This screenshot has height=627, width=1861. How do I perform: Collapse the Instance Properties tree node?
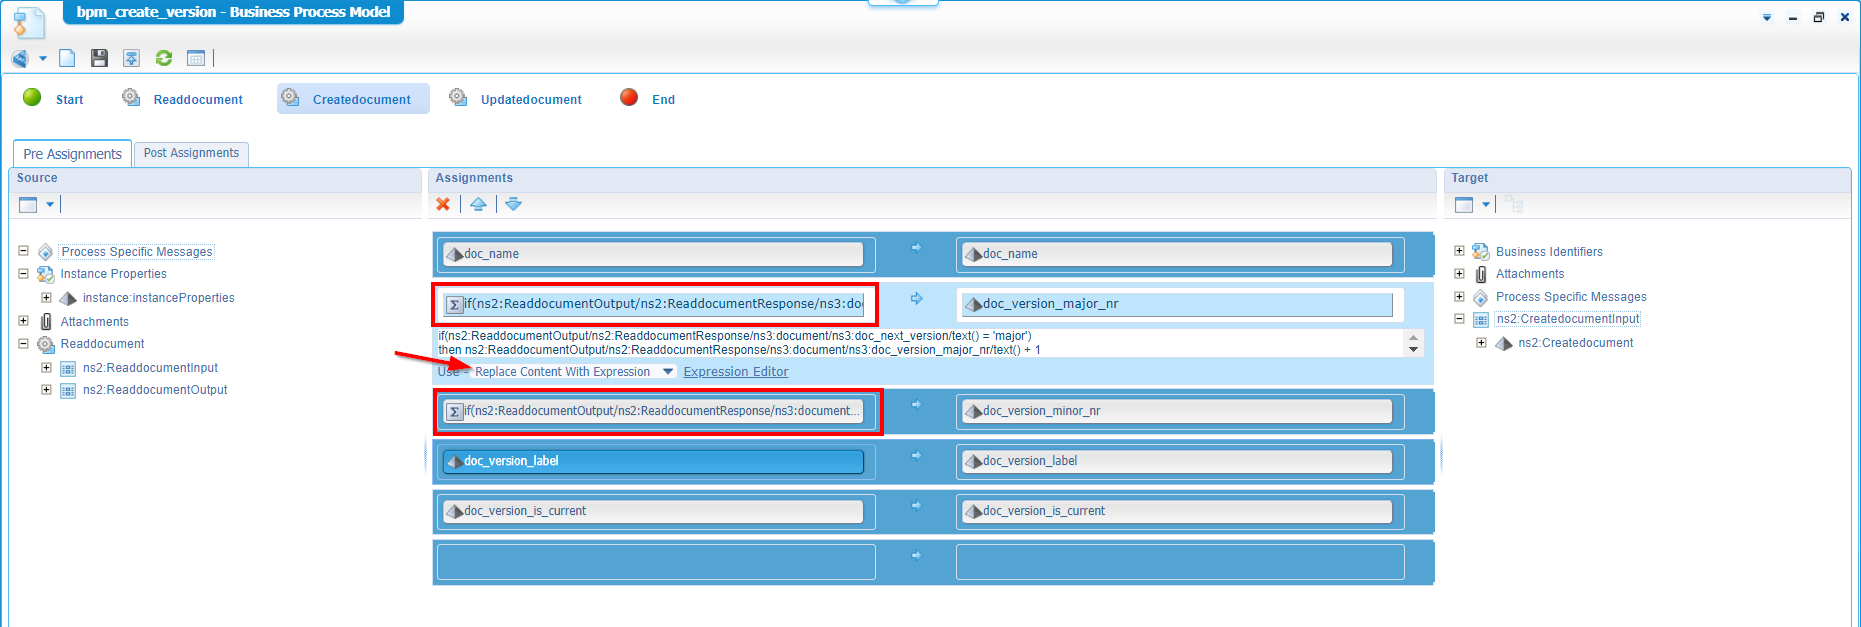pos(23,273)
